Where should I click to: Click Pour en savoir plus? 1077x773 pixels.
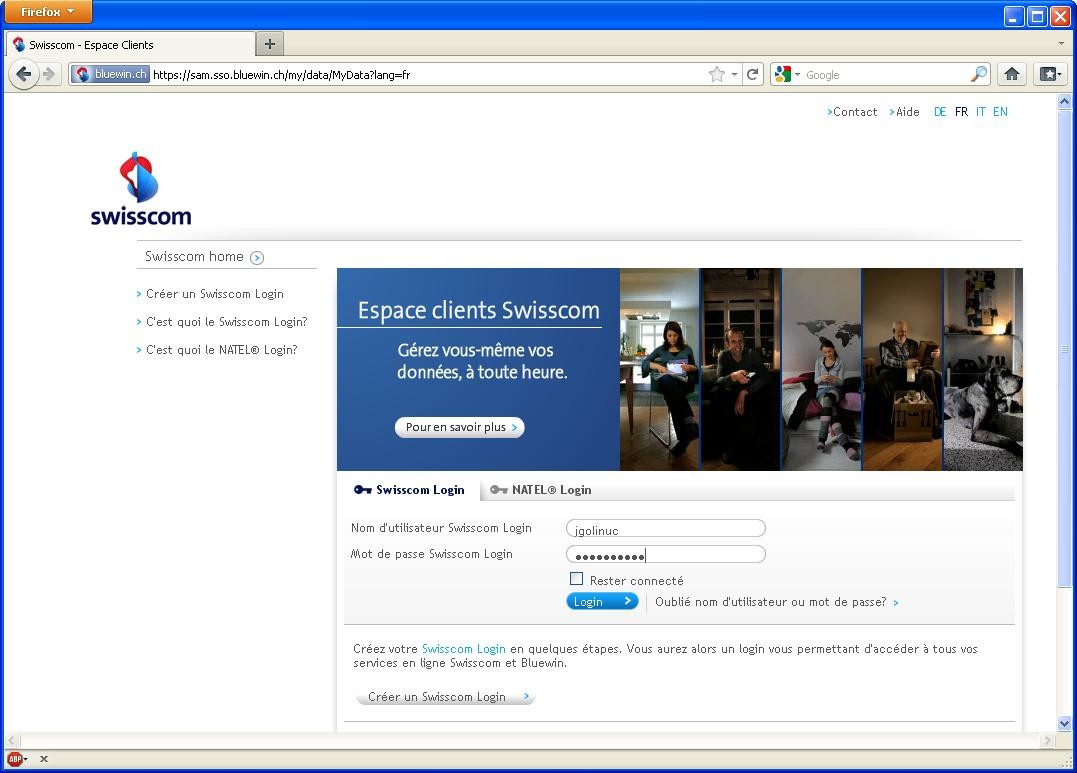click(x=459, y=427)
